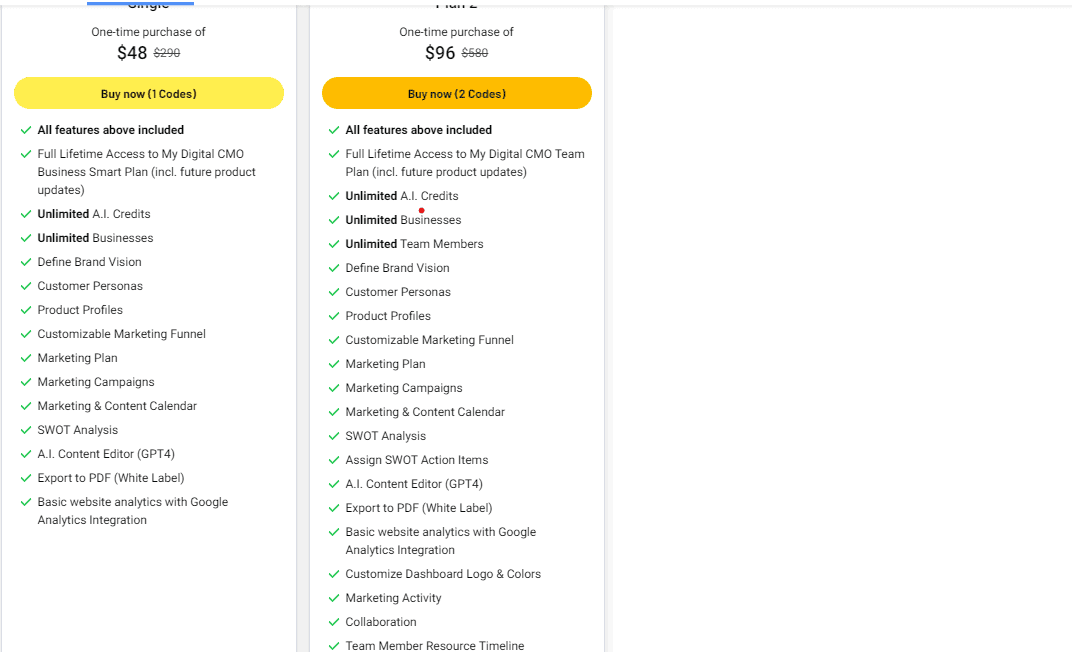Image resolution: width=1072 pixels, height=652 pixels.
Task: Click the checkmark beside A.I. Content Editor (GPT4)
Action: pyautogui.click(x=26, y=454)
